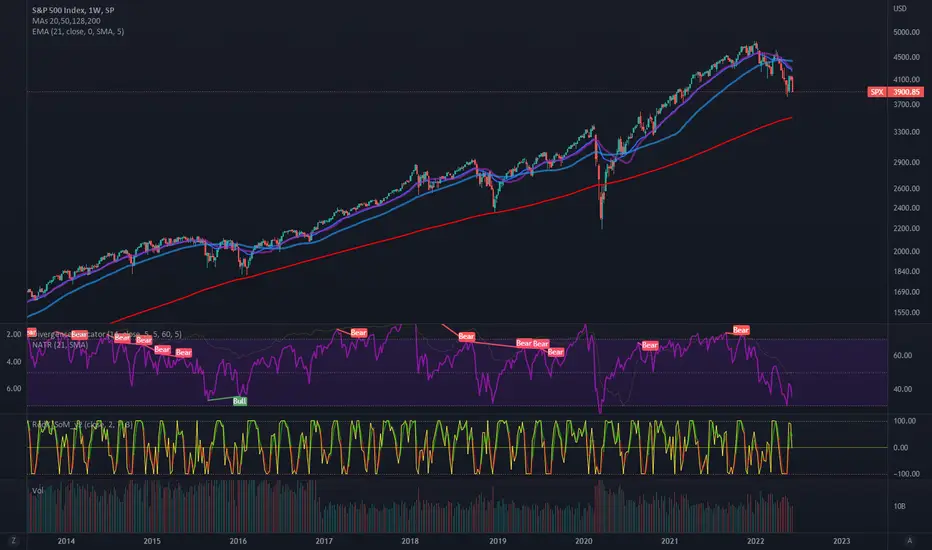Select the Divergence Indicator legend text
Viewport: 932px width, 550px height.
point(107,334)
